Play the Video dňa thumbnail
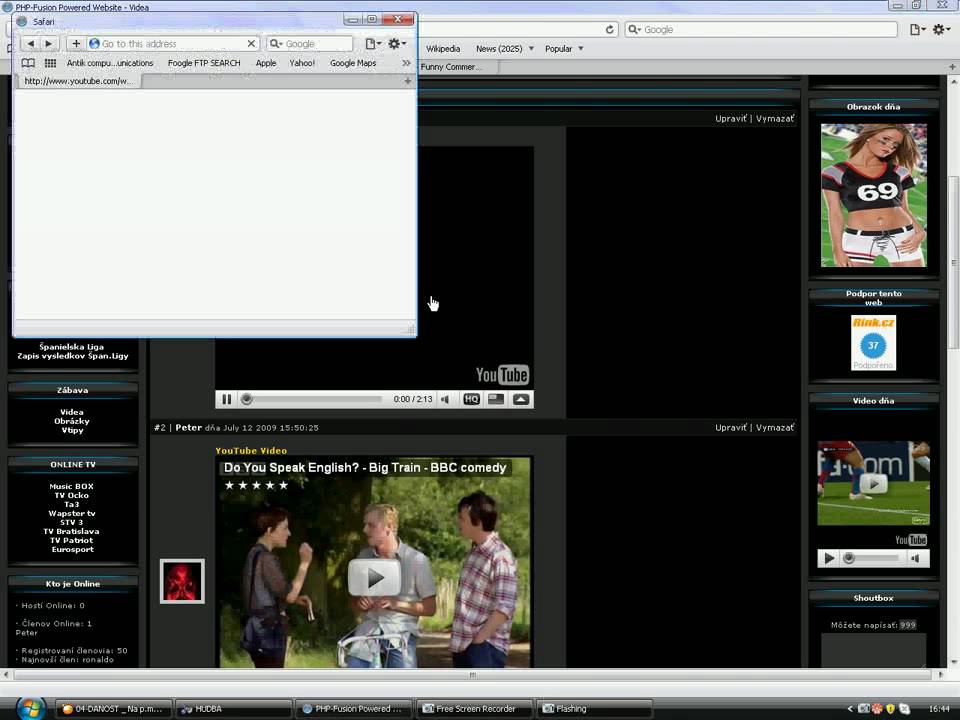This screenshot has height=720, width=960. click(874, 483)
